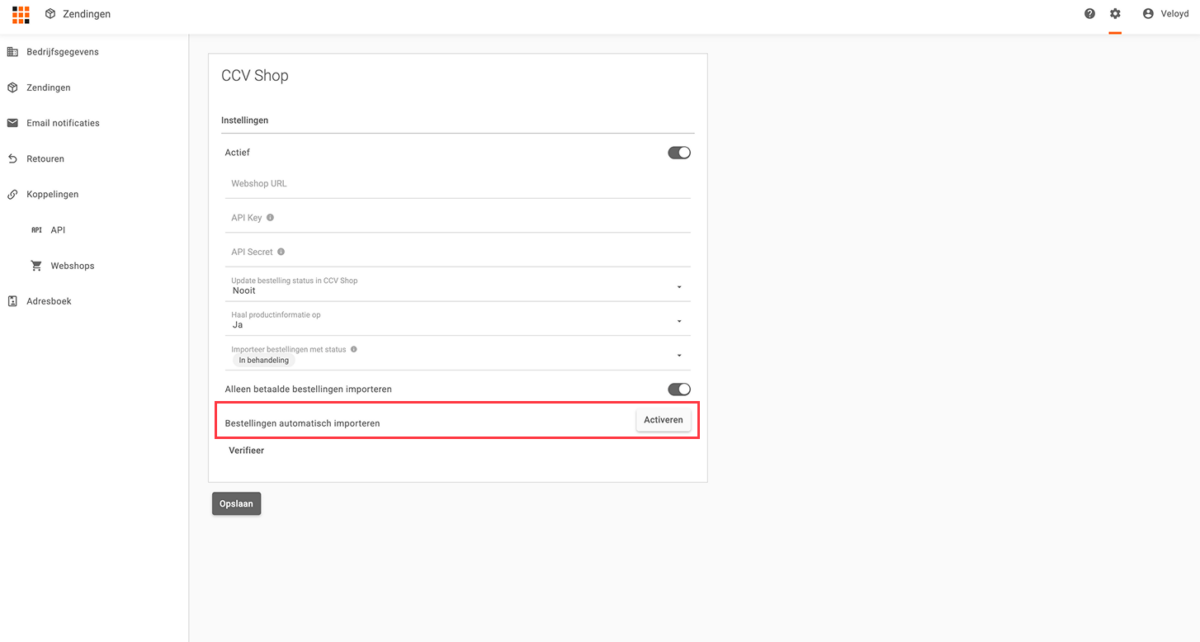Image resolution: width=1200 pixels, height=642 pixels.
Task: Open Haal productinformatie op dropdown
Action: tap(679, 321)
